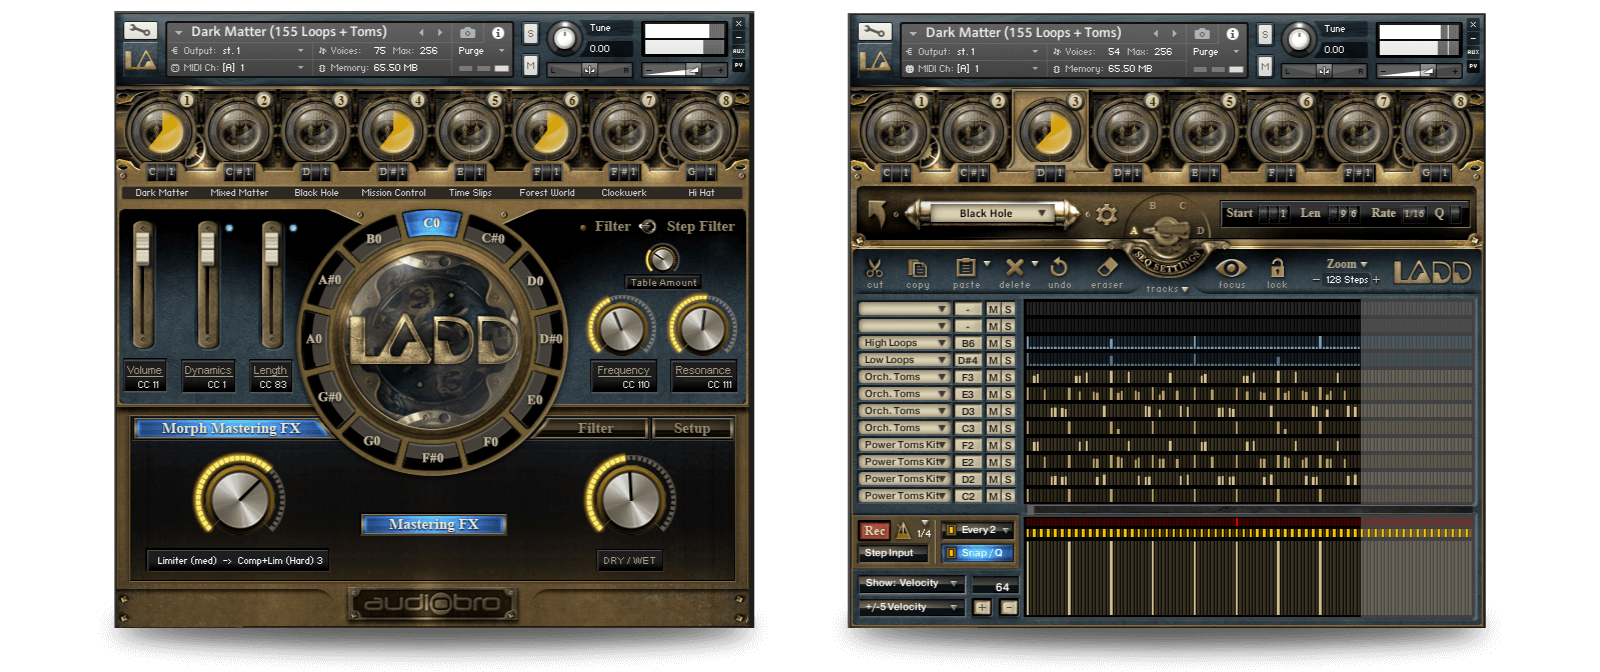Click the focus eye icon
Viewport: 1600px width, 672px height.
1231,268
